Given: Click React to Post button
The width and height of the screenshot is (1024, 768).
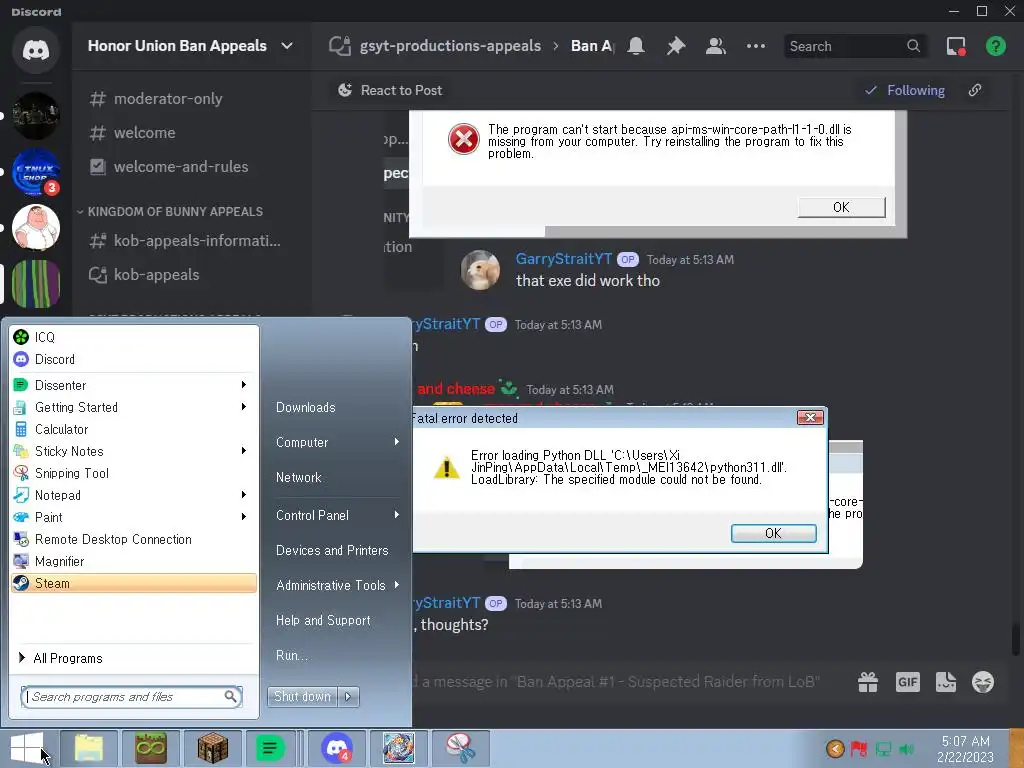Looking at the screenshot, I should tap(390, 90).
